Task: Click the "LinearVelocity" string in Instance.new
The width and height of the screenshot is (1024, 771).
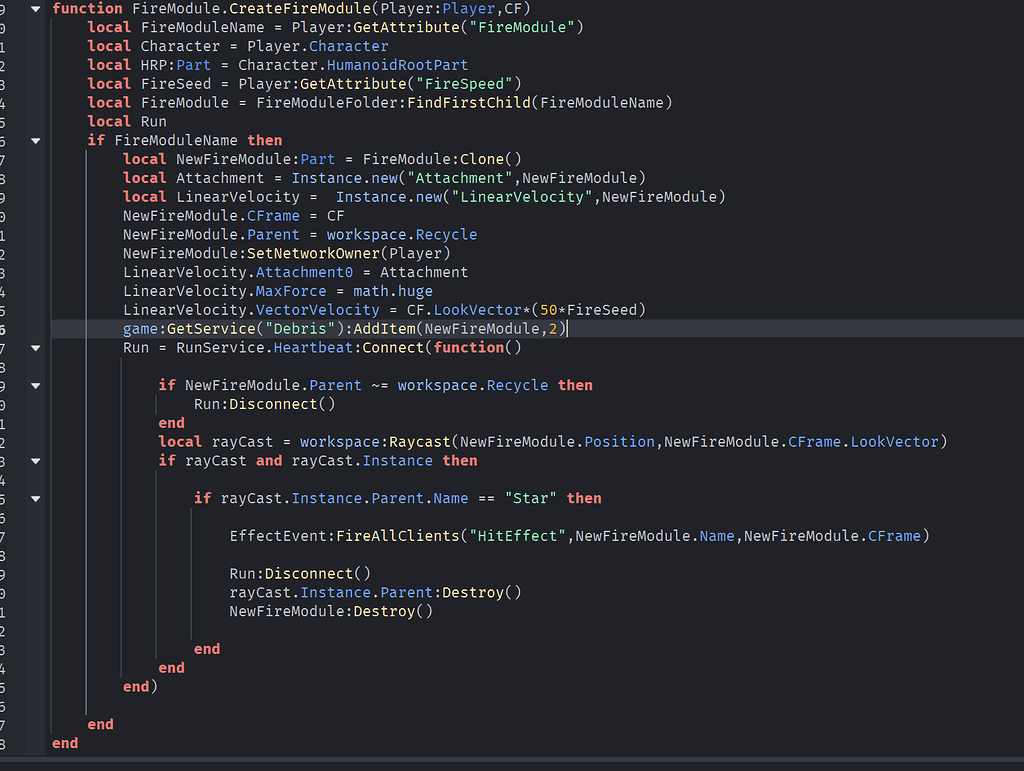Action: [522, 197]
